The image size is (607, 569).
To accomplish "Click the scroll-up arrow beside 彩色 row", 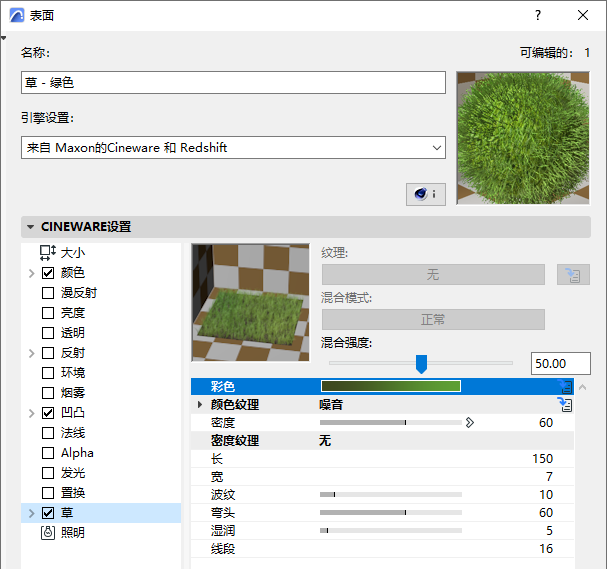I will coord(583,387).
